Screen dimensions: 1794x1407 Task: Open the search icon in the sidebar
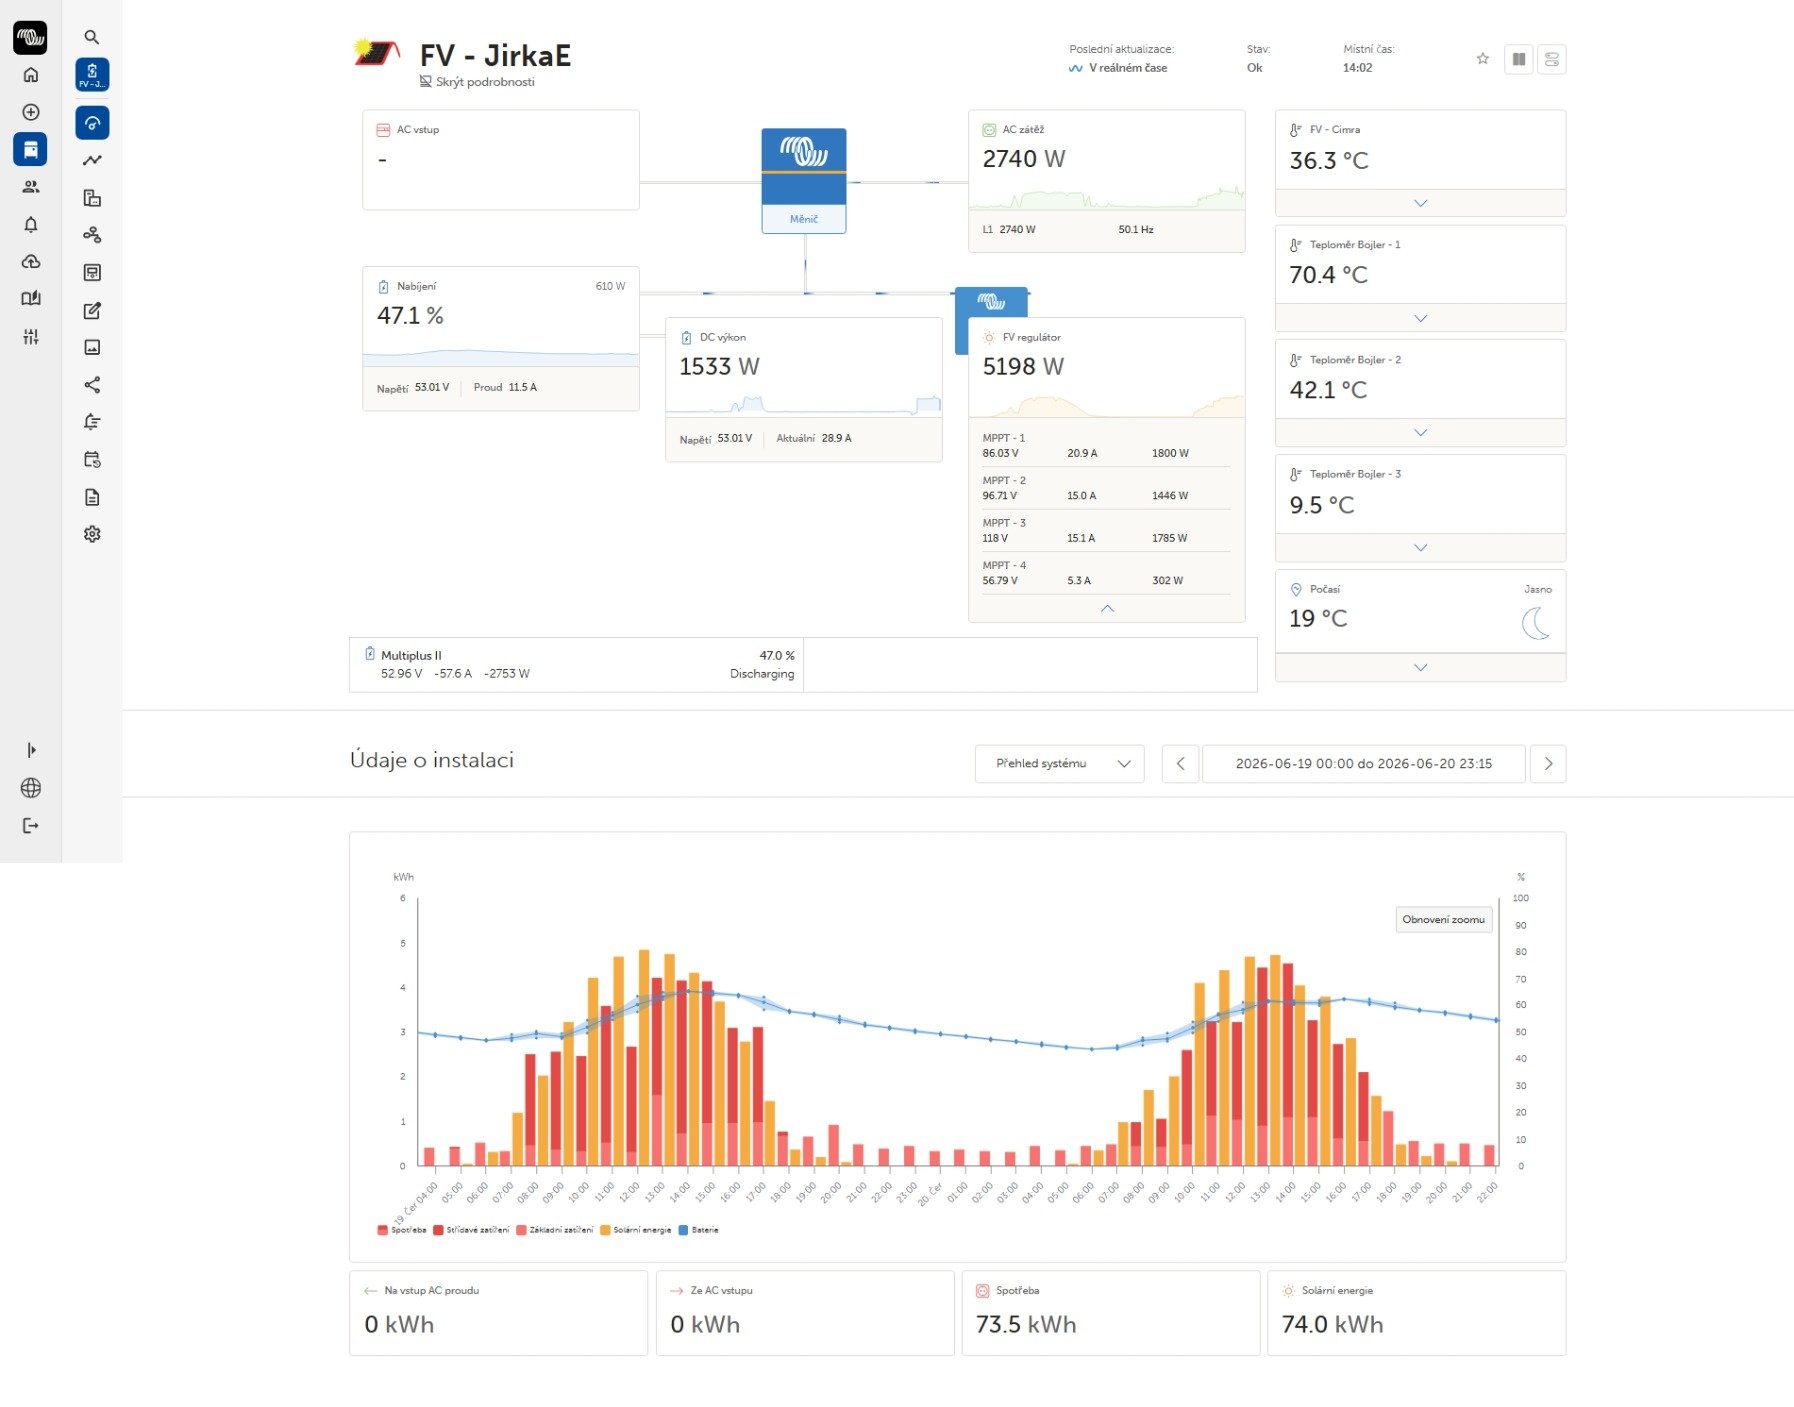coord(92,37)
